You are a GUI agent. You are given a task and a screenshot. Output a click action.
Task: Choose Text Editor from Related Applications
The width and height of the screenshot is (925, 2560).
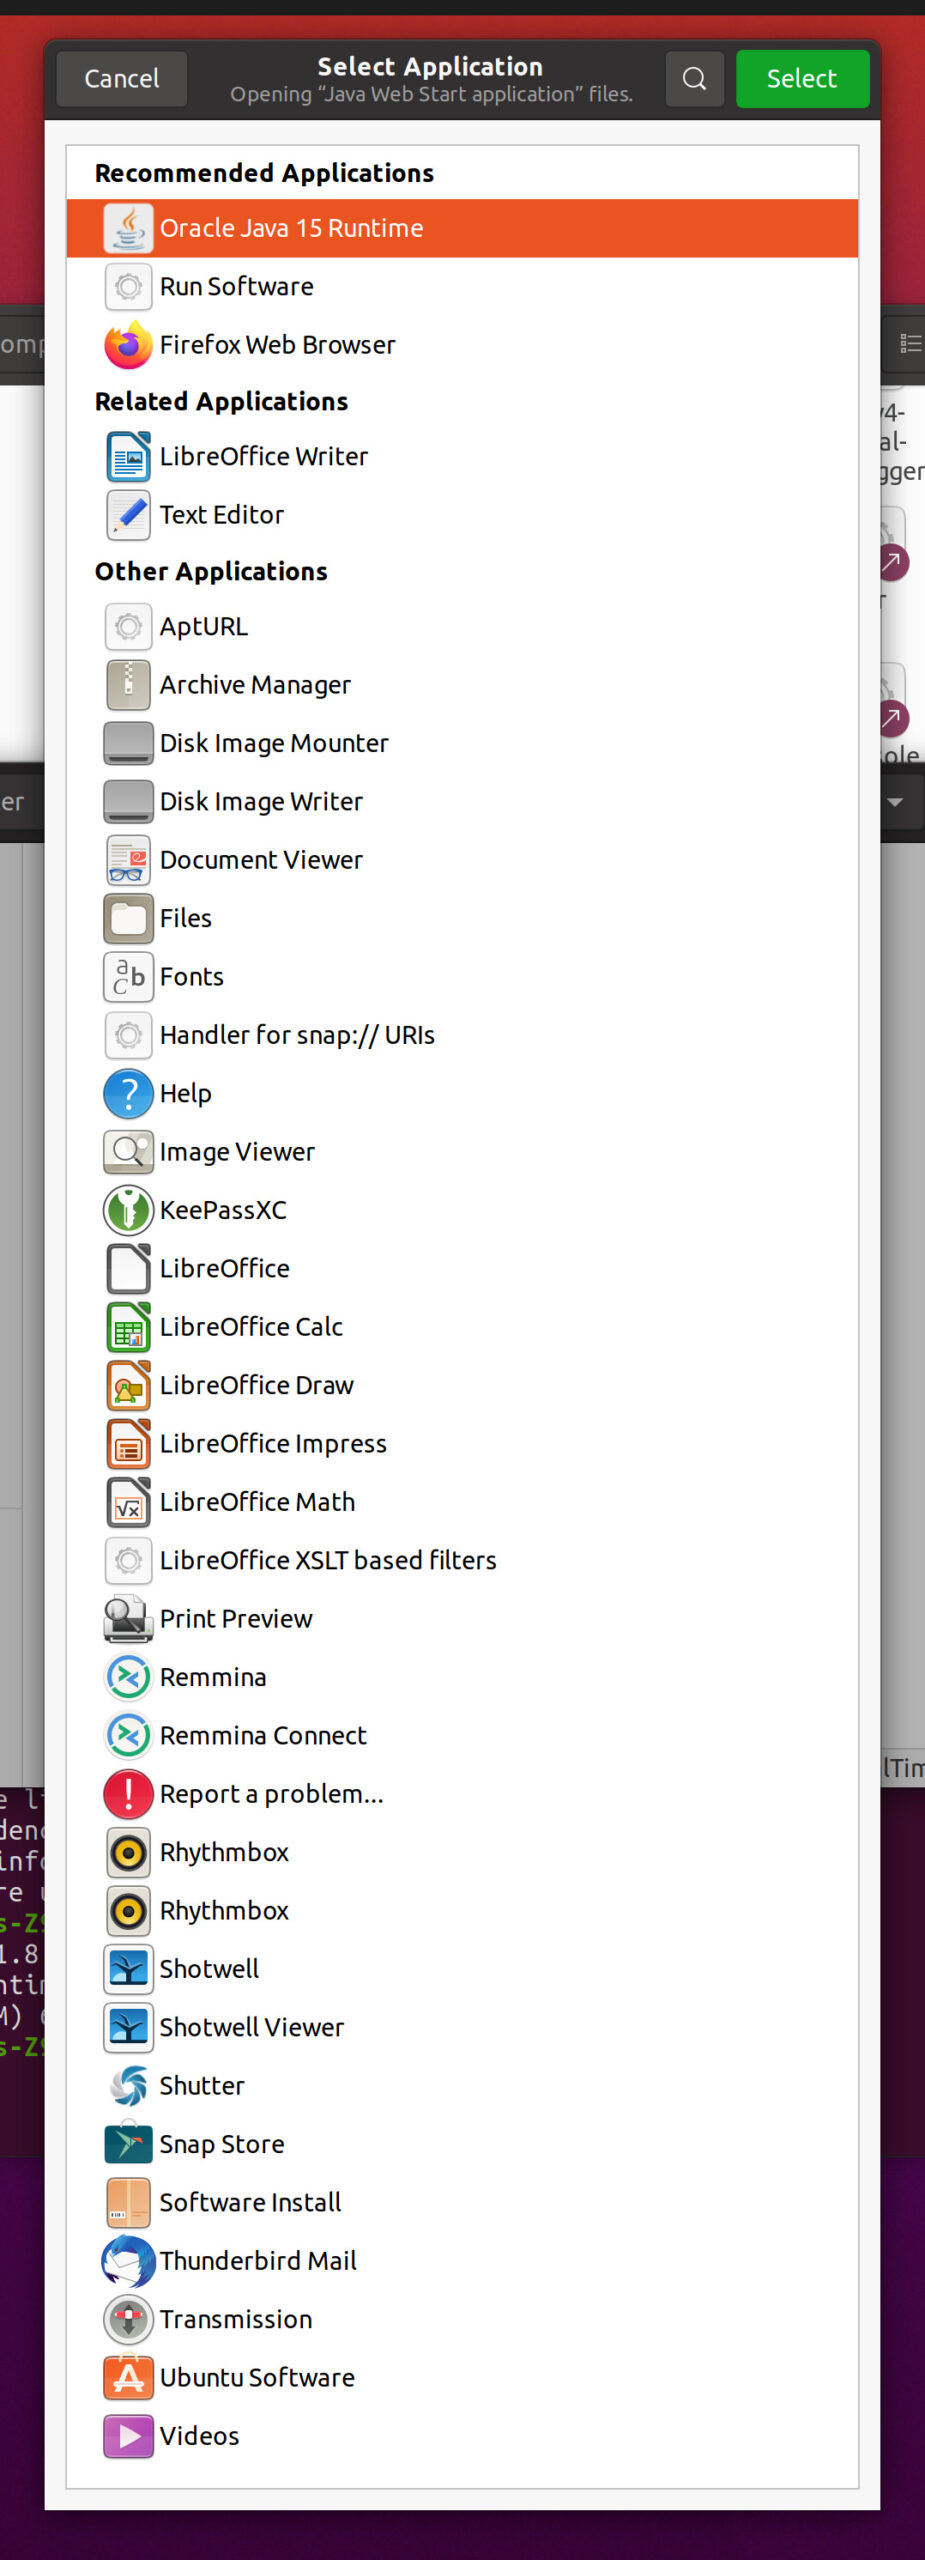pos(222,515)
